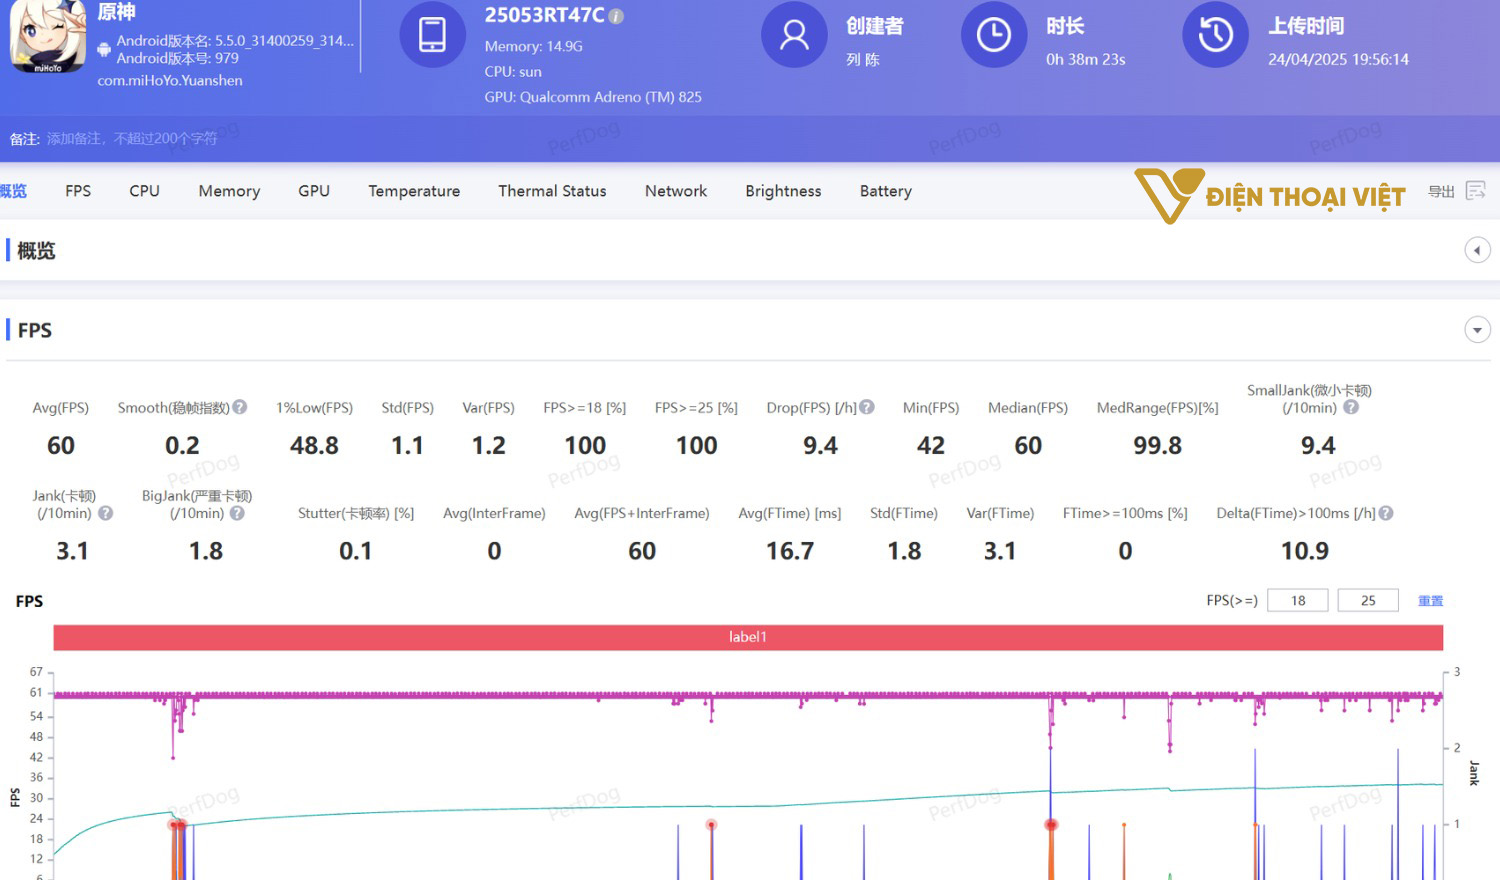The width and height of the screenshot is (1500, 880).
Task: Click the phone device icon
Action: click(x=432, y=35)
